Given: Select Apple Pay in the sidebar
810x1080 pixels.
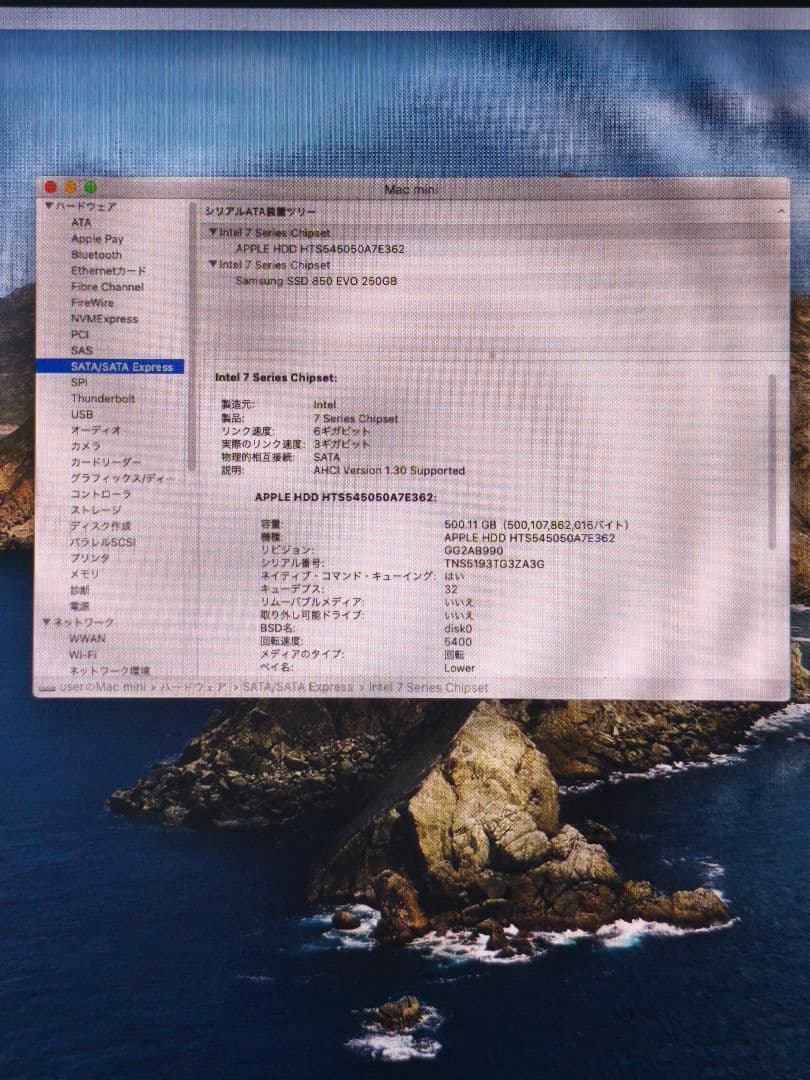Looking at the screenshot, I should coord(97,239).
